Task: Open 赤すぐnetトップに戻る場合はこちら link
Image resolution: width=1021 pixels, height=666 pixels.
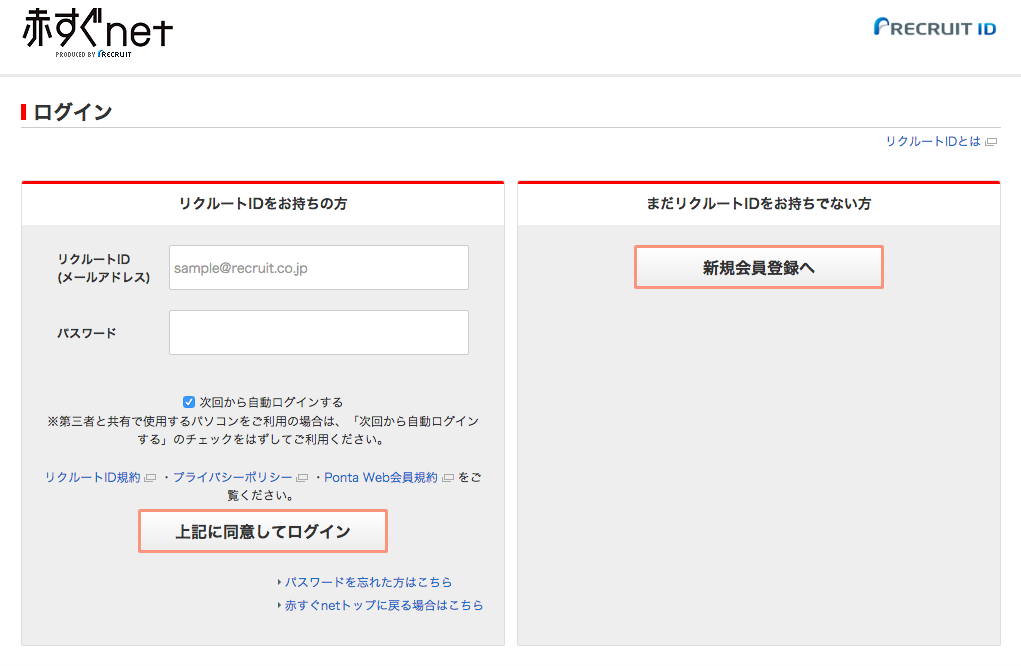Action: pos(384,605)
